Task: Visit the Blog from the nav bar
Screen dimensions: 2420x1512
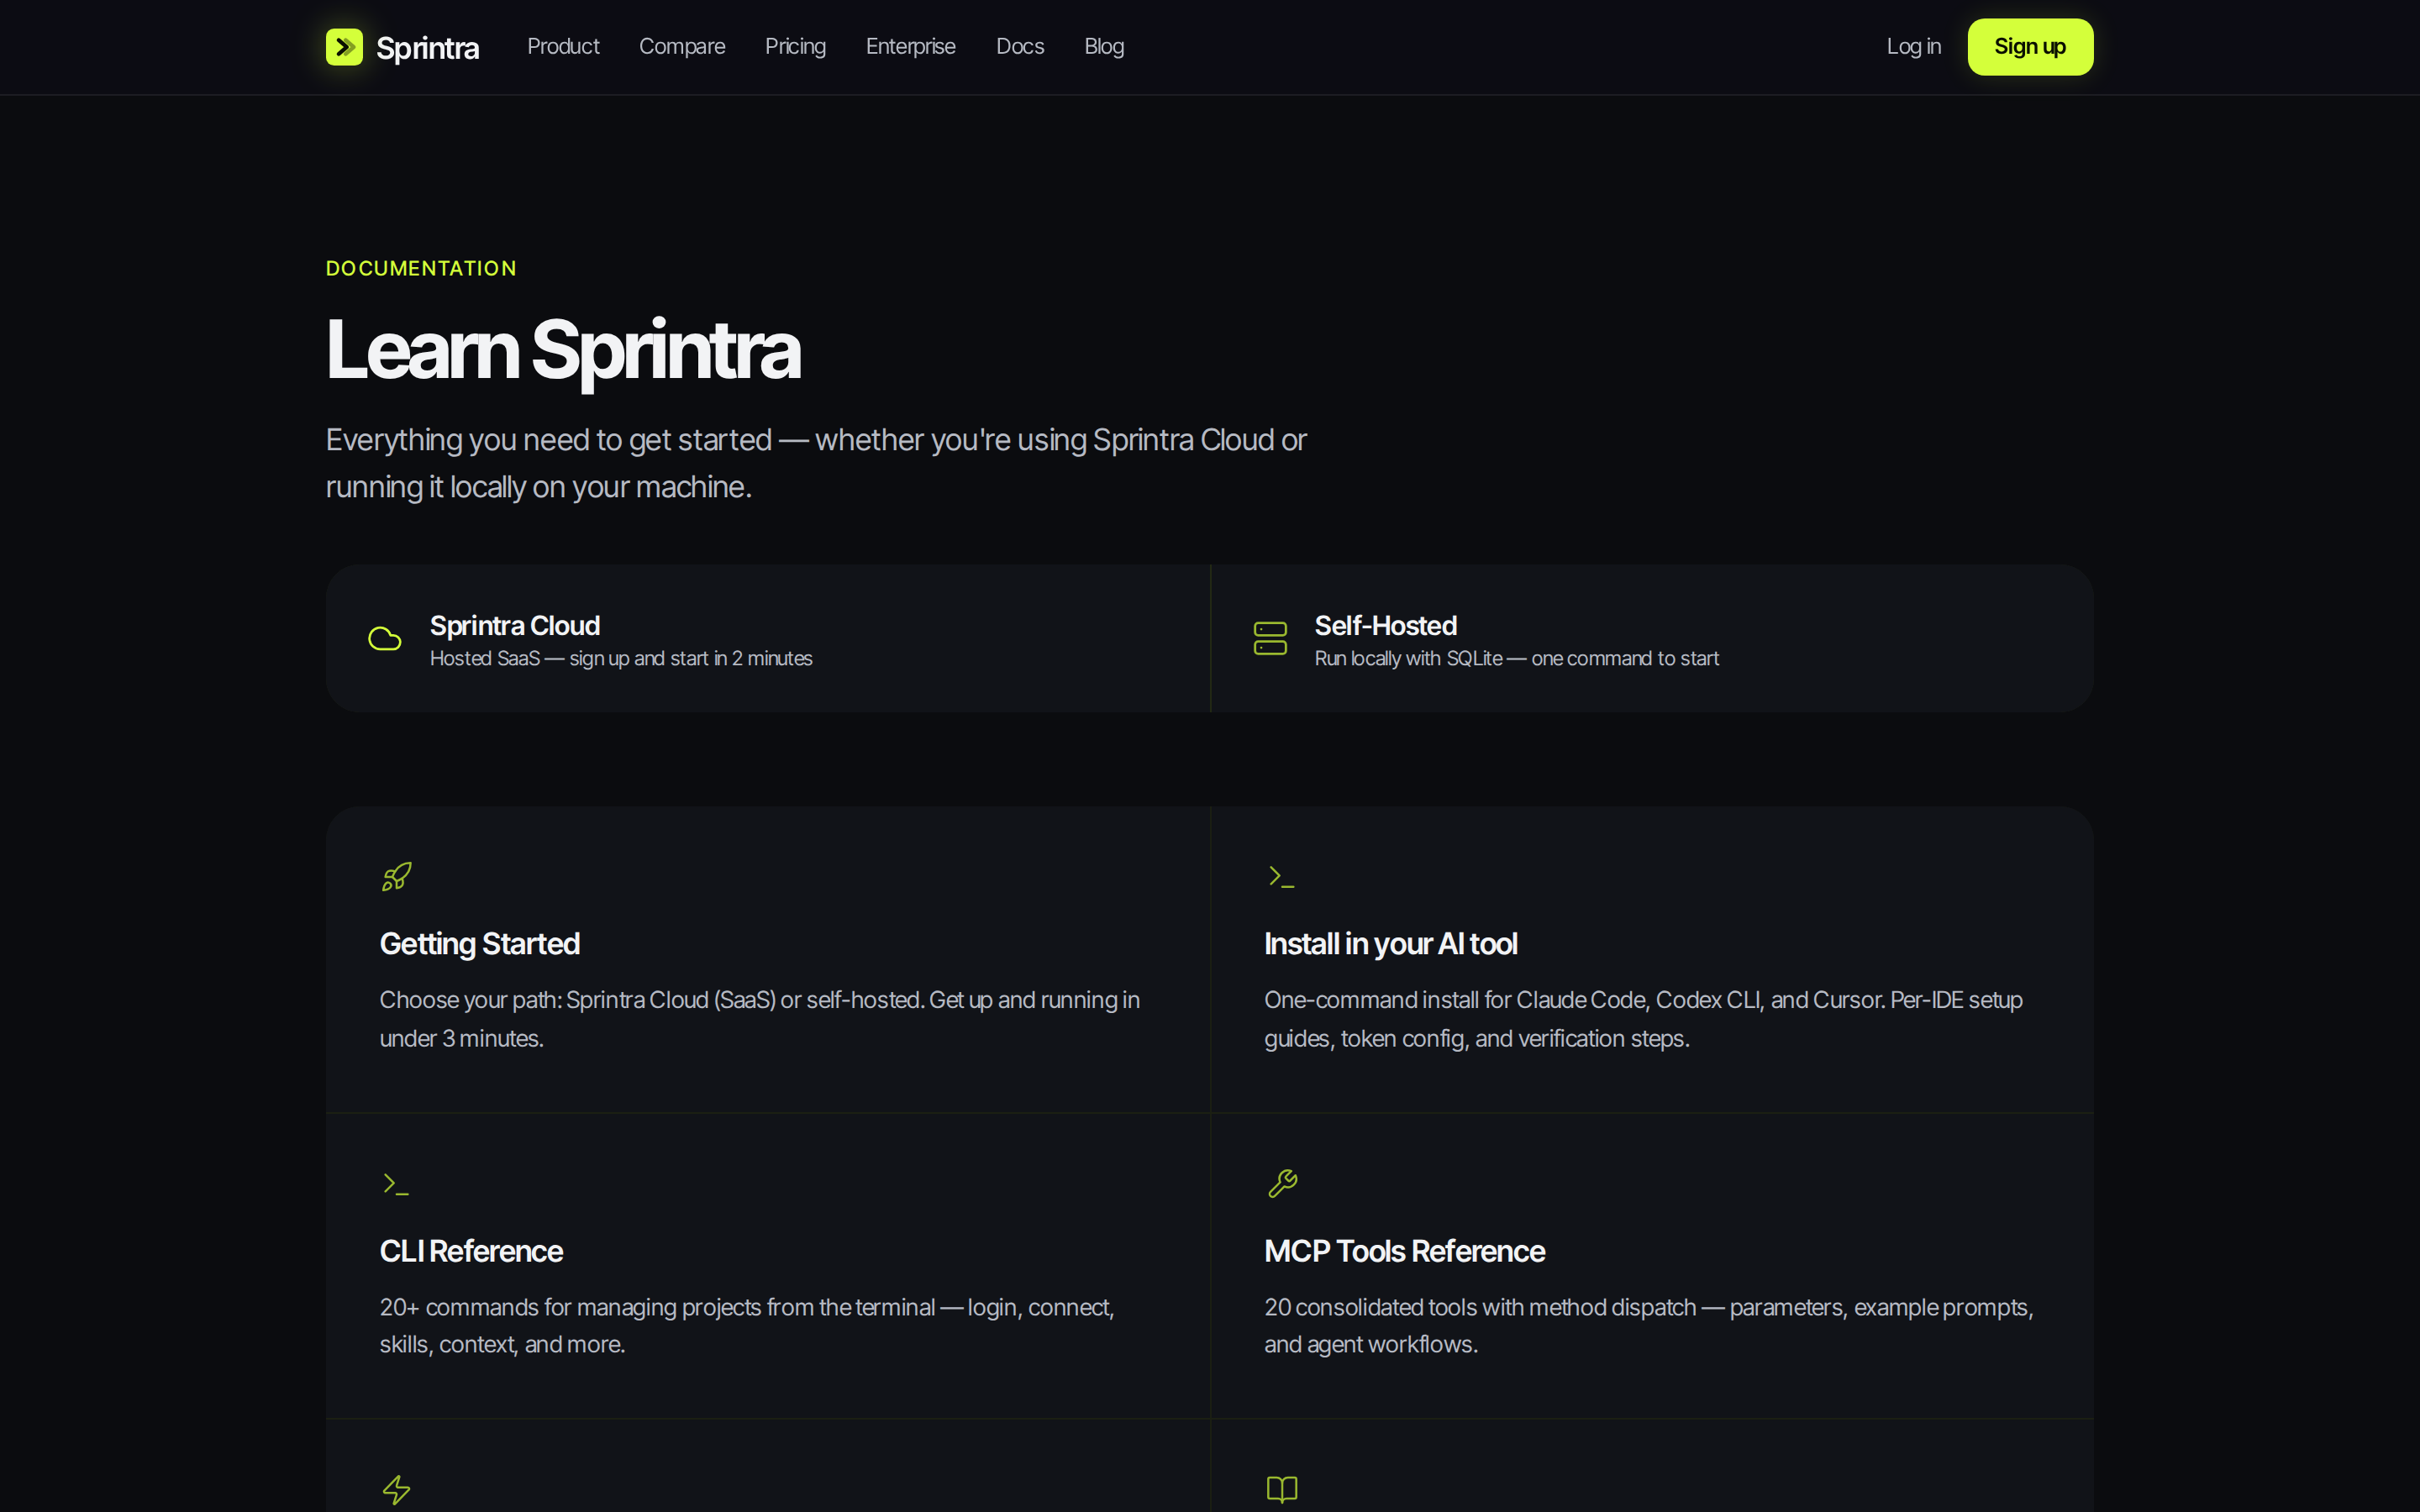Action: (1104, 47)
